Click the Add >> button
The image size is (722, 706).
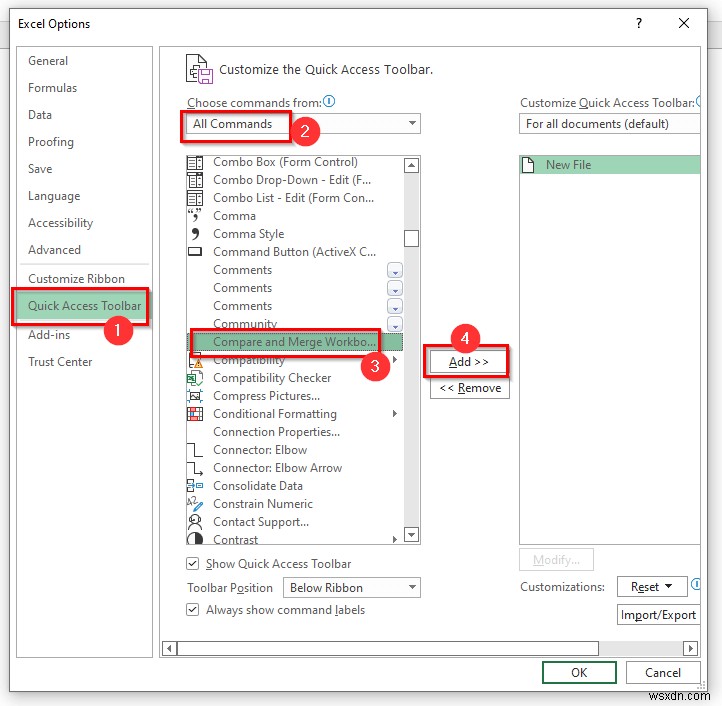[x=468, y=362]
